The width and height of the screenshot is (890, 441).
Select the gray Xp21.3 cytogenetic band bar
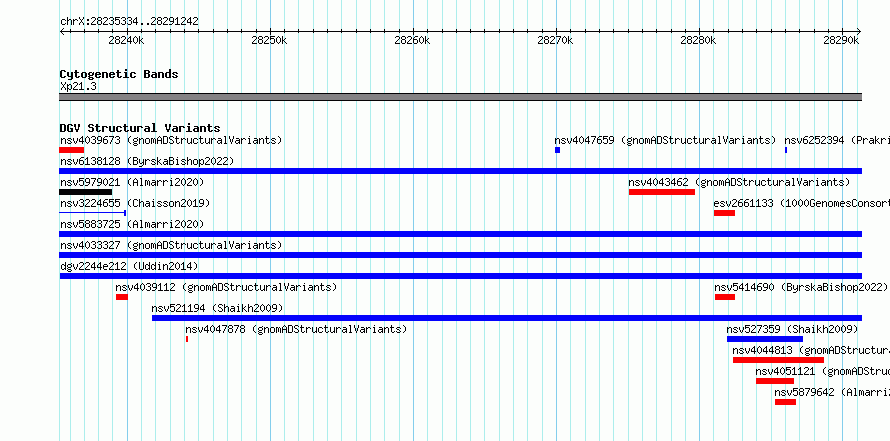pyautogui.click(x=461, y=97)
